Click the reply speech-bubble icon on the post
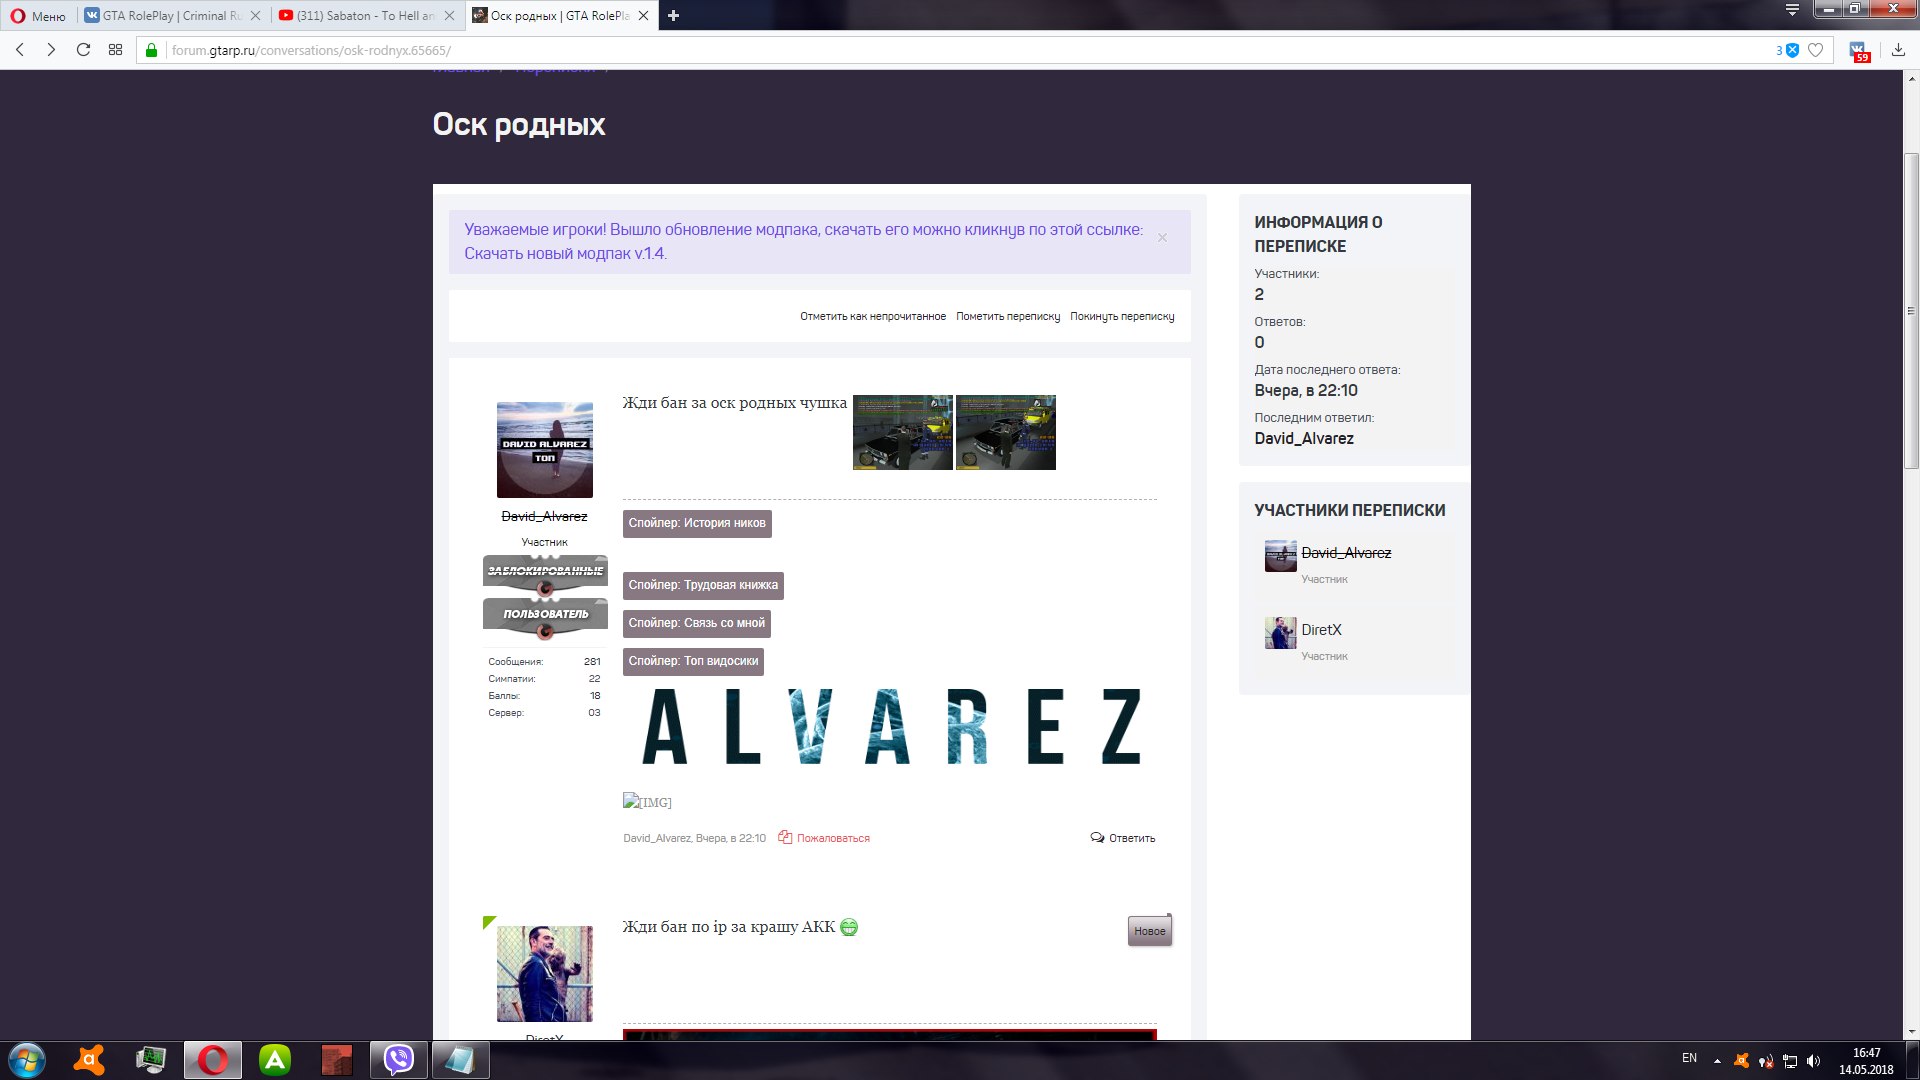Image resolution: width=1920 pixels, height=1080 pixels. point(1096,838)
